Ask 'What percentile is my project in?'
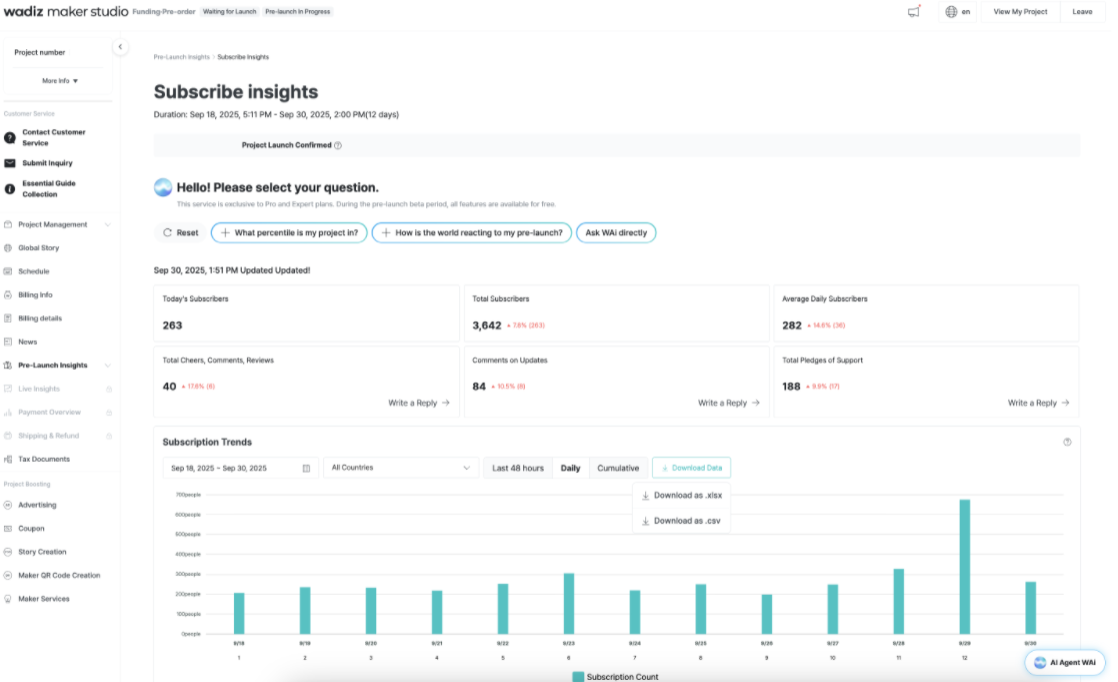1118x682 pixels. [289, 233]
